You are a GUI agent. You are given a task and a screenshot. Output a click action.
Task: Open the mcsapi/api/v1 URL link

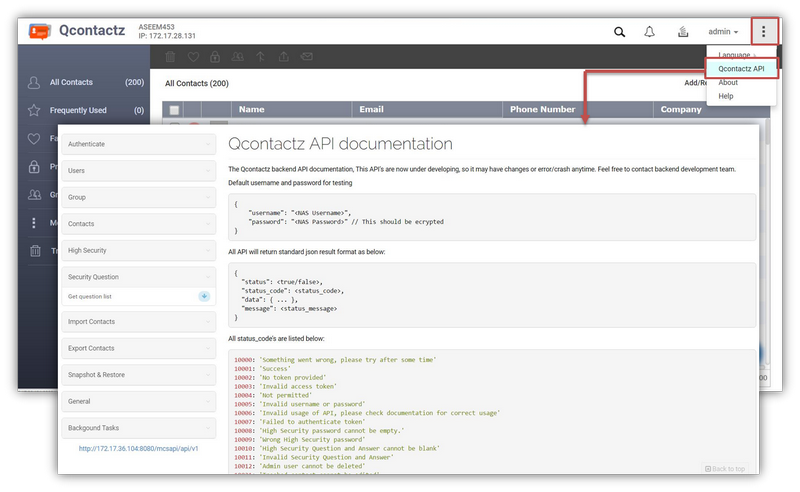coord(138,449)
